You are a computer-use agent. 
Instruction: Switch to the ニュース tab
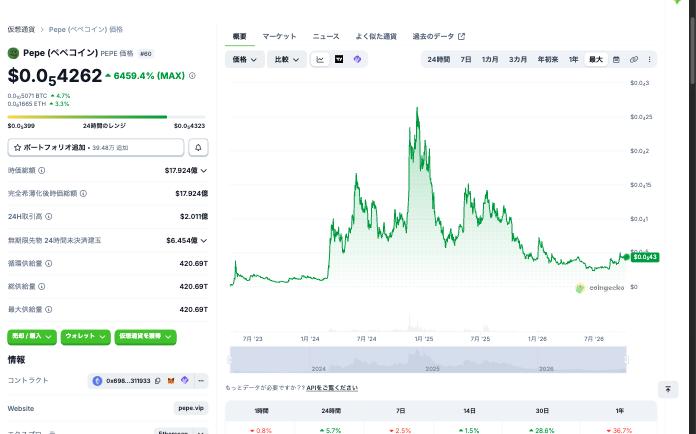tap(326, 36)
